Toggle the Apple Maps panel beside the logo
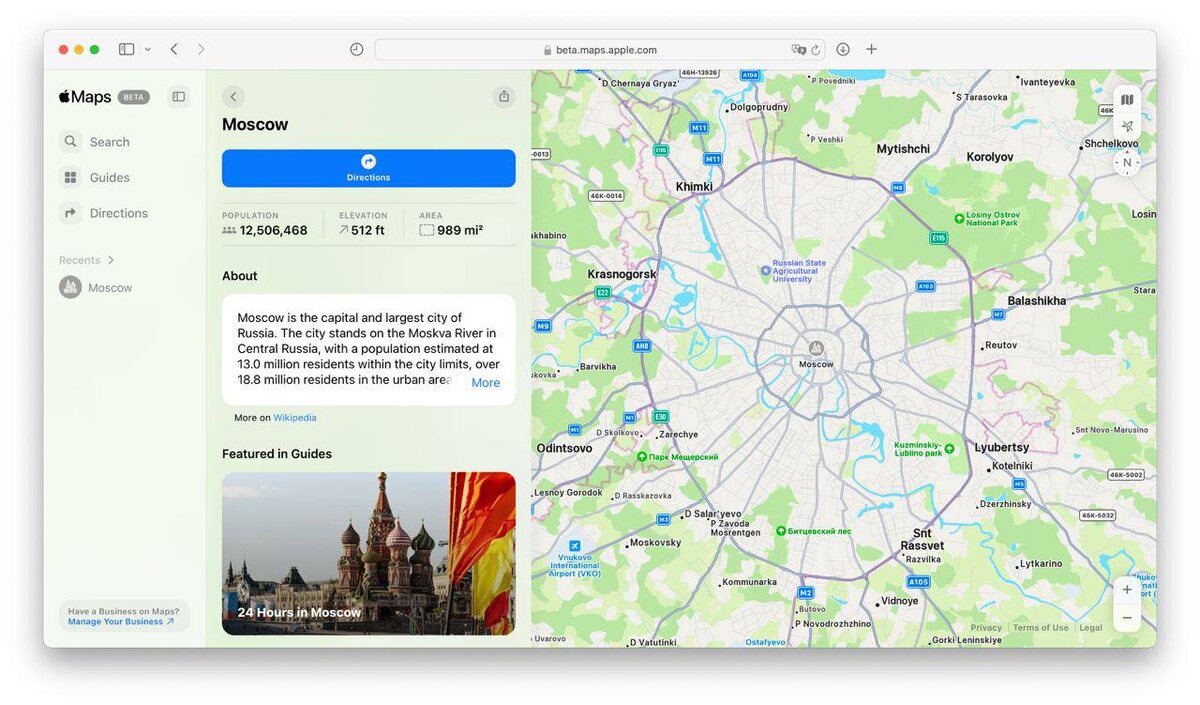This screenshot has width=1200, height=705. click(x=178, y=96)
